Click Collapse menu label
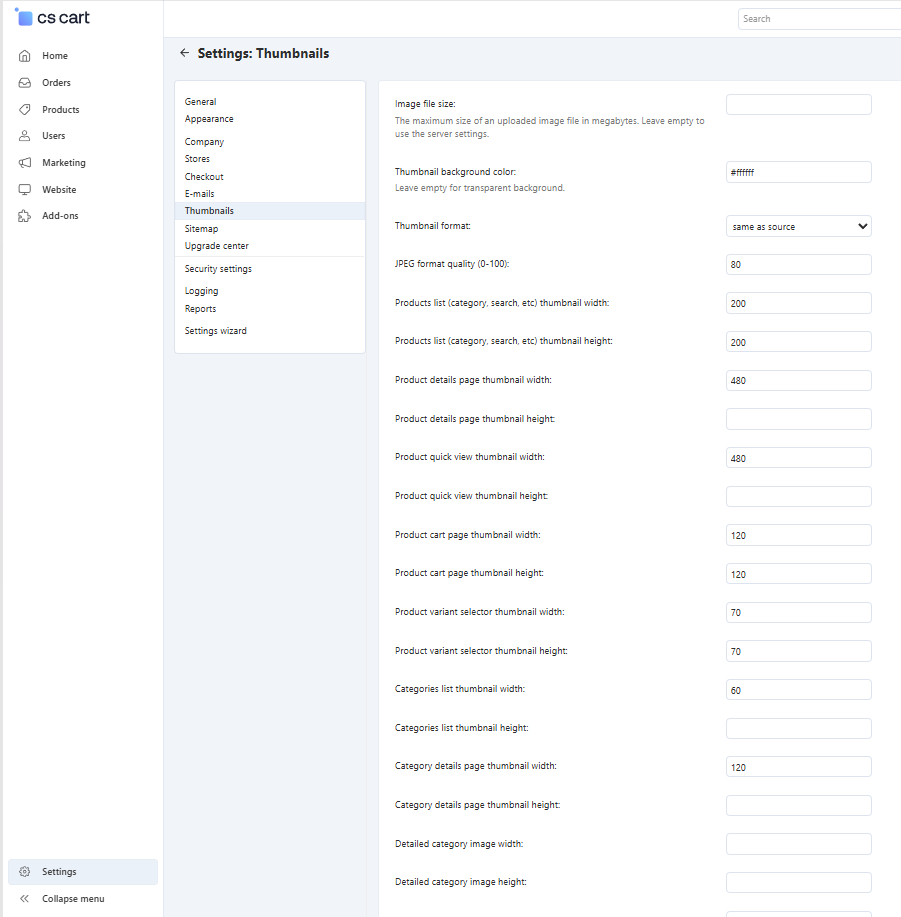Viewport: 901px width, 917px height. [x=73, y=899]
